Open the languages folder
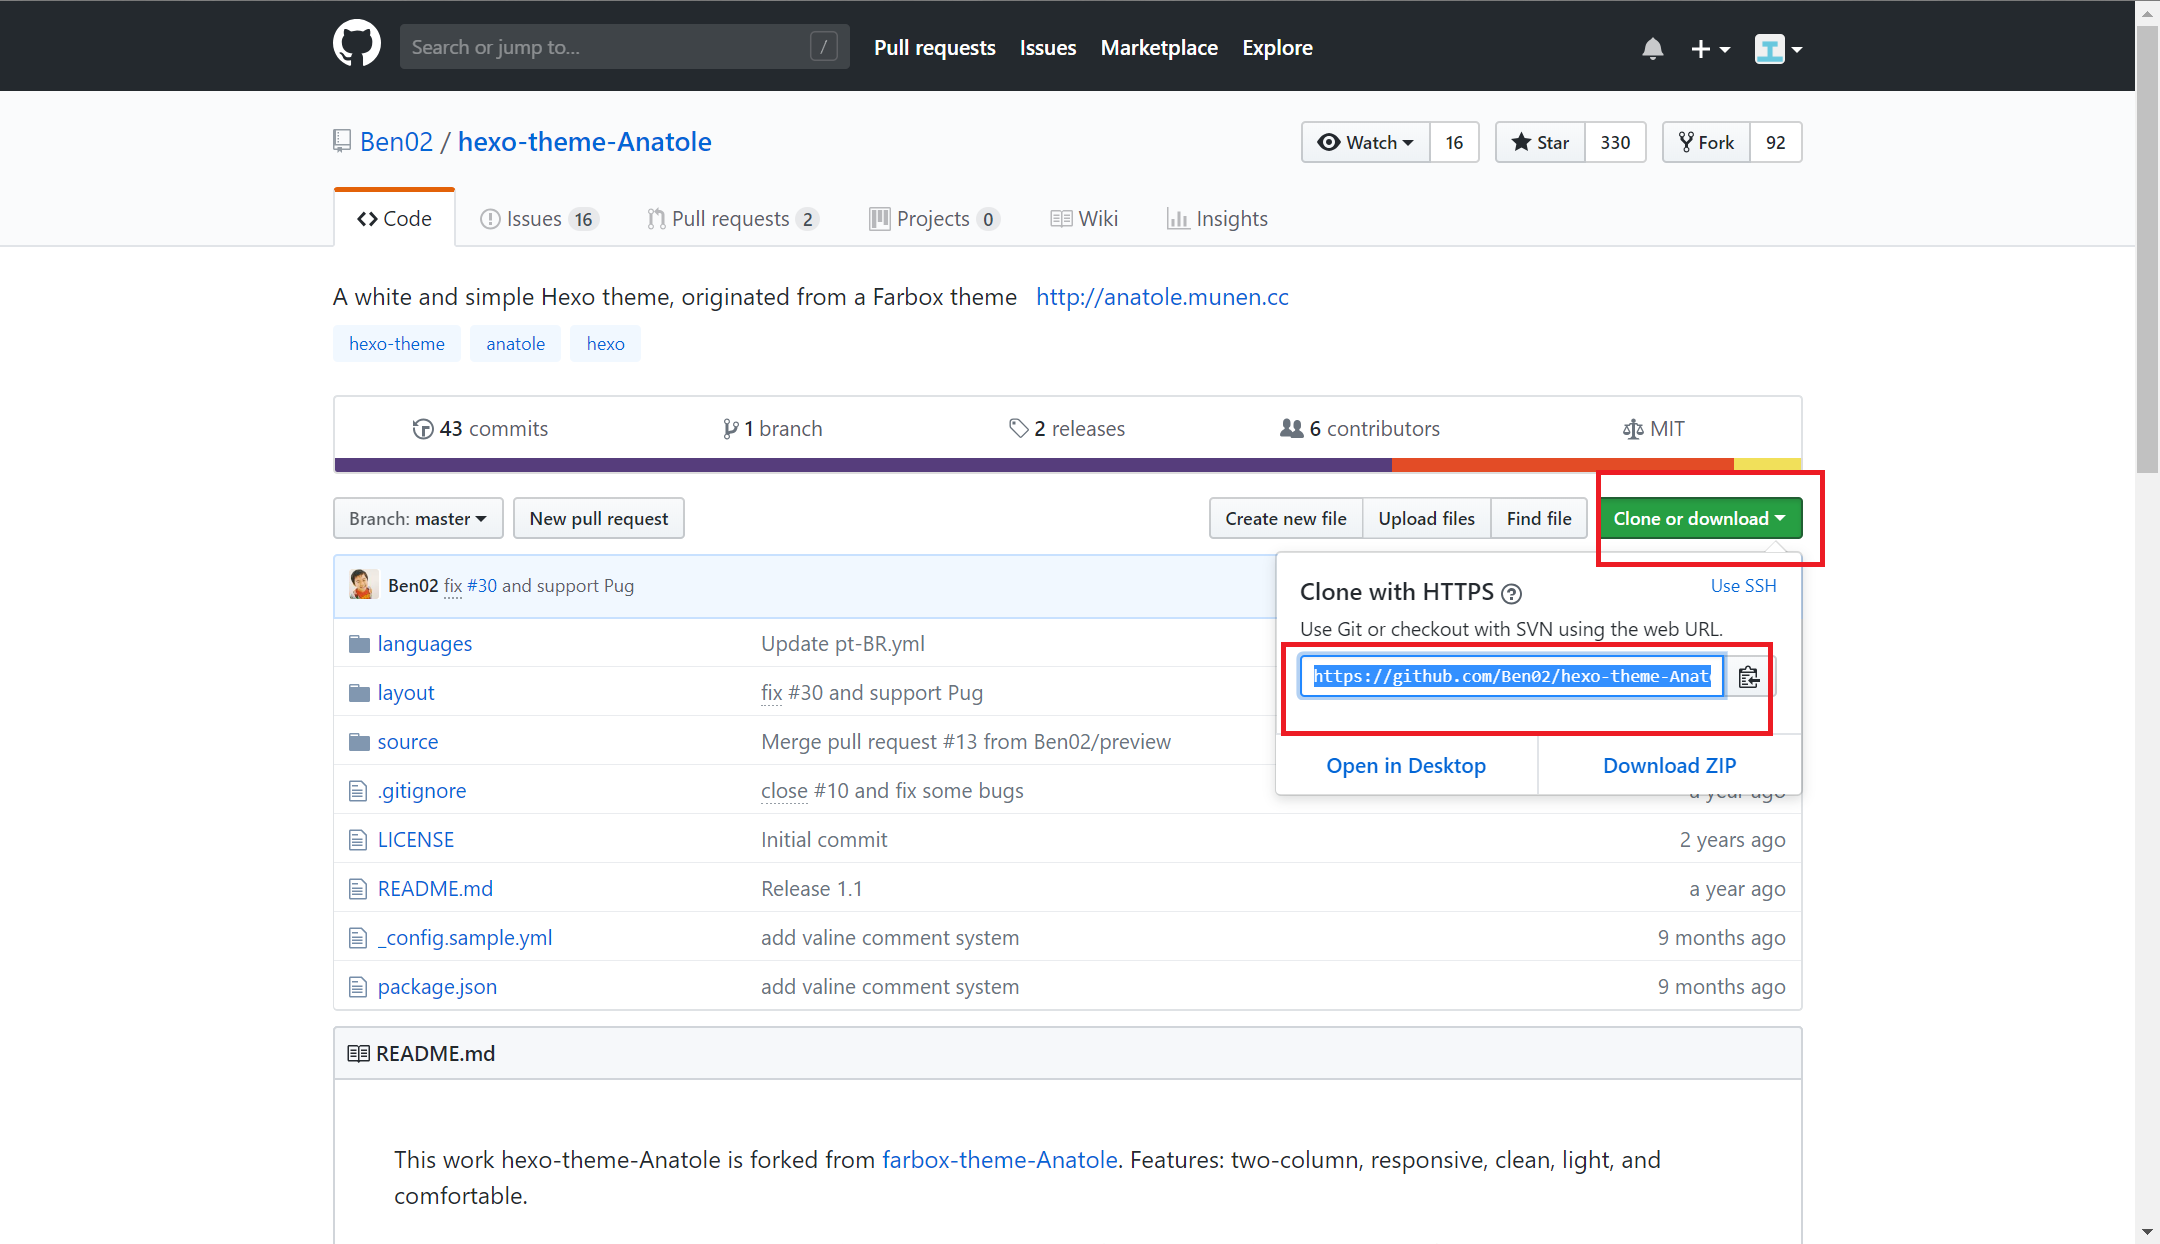The image size is (2160, 1244). point(424,644)
